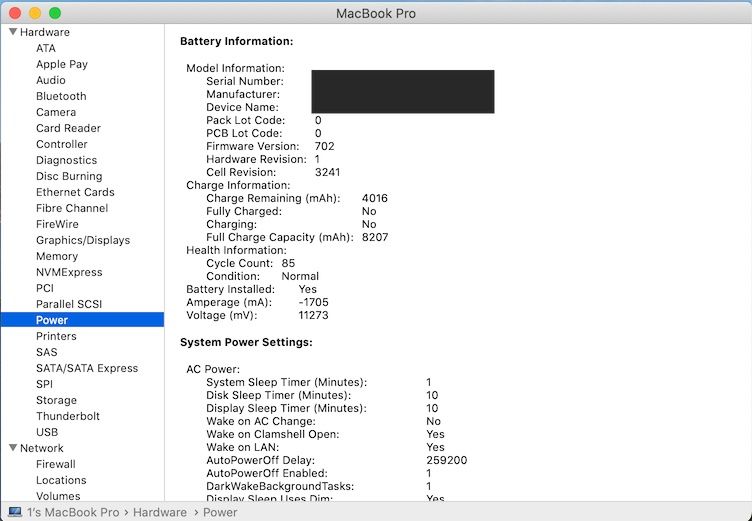
Task: Click AutoPowerOff Delay value 259200
Action: click(x=446, y=460)
